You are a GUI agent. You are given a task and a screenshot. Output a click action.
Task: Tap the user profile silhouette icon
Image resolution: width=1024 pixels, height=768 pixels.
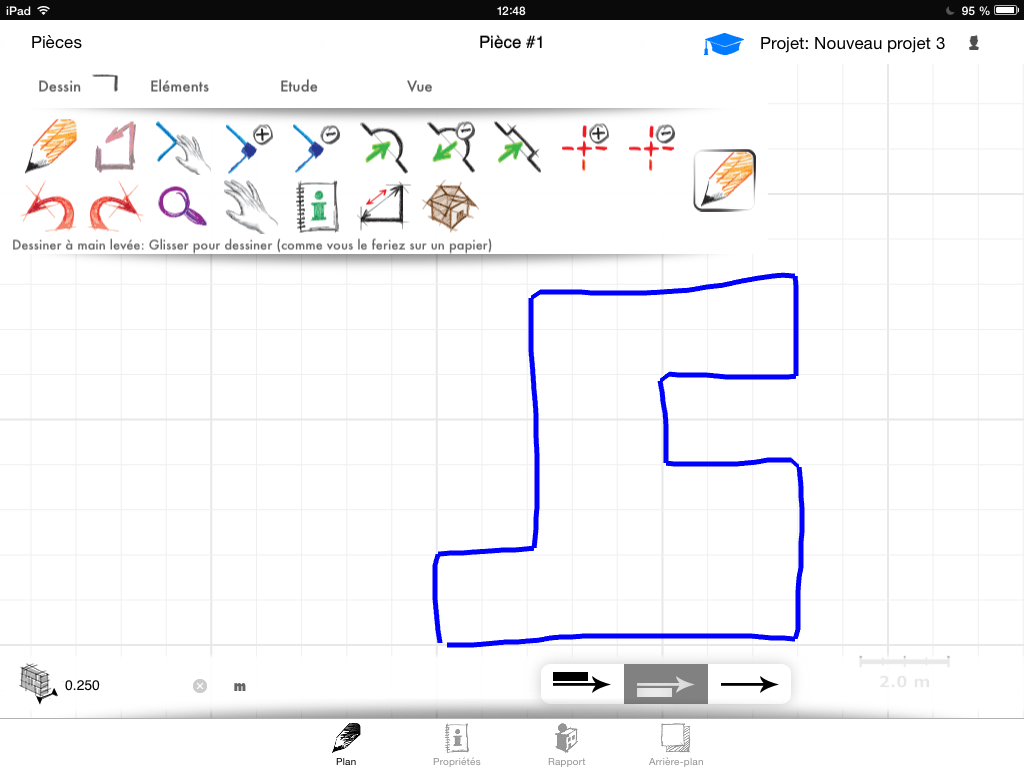(x=974, y=44)
